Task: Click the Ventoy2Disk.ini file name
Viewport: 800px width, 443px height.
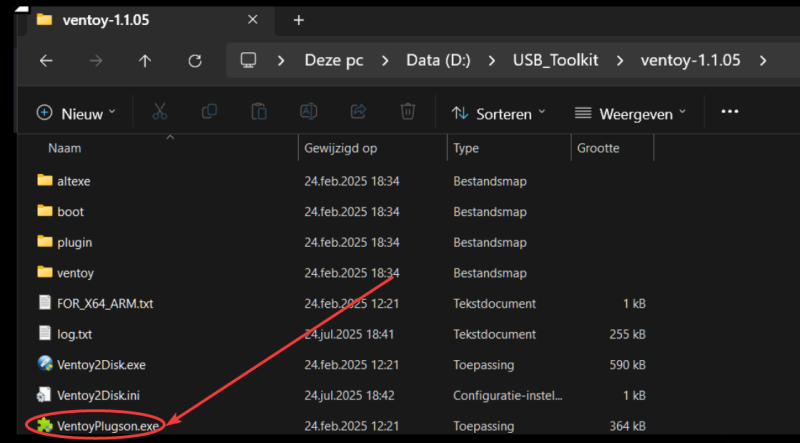Action: pyautogui.click(x=98, y=396)
